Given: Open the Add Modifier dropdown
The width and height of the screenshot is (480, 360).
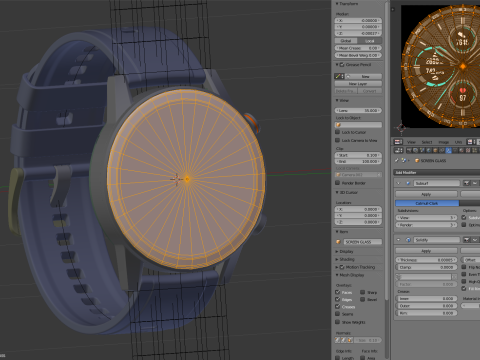Looking at the screenshot, I should point(437,172).
